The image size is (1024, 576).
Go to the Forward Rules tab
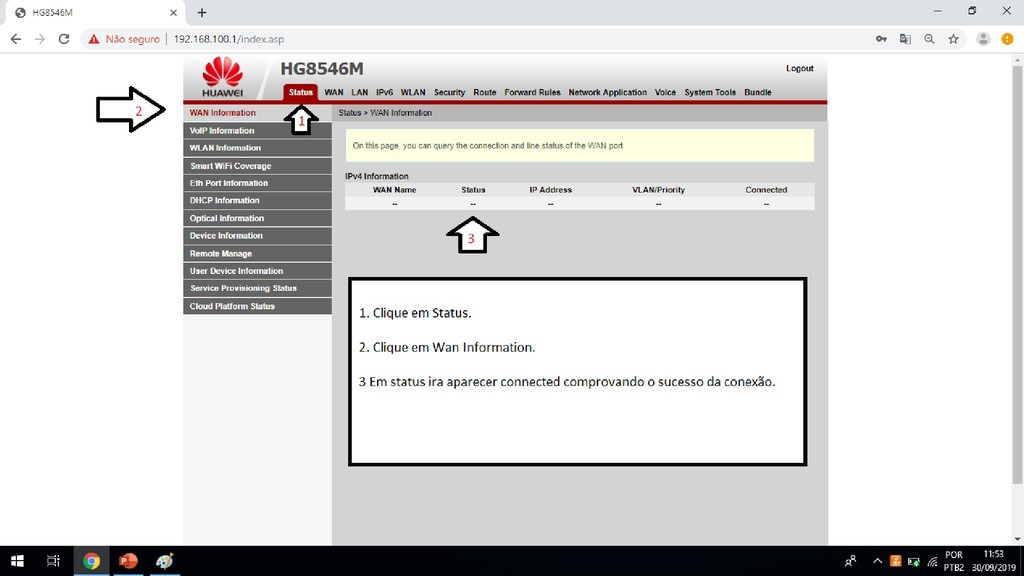click(532, 92)
